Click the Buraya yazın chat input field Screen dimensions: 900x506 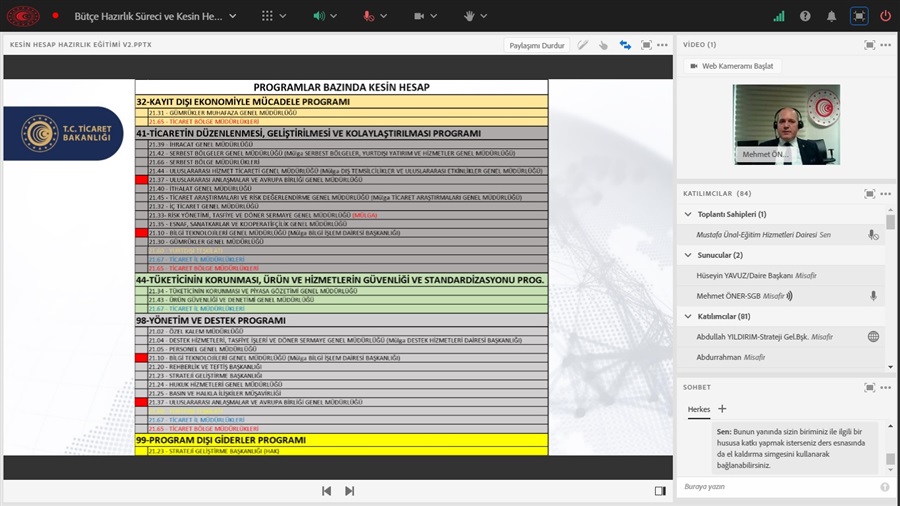(x=778, y=486)
